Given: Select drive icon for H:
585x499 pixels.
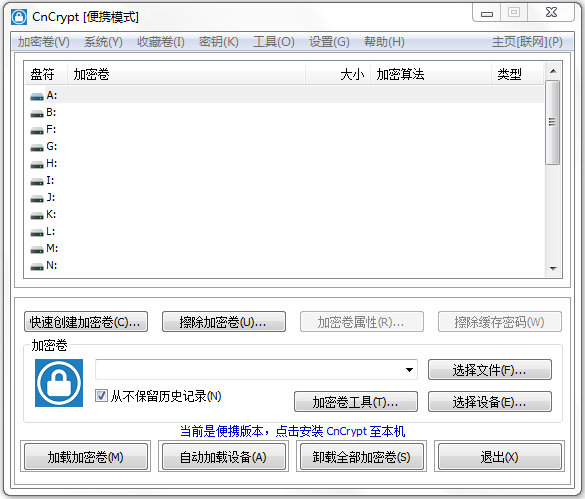Looking at the screenshot, I should pos(37,165).
